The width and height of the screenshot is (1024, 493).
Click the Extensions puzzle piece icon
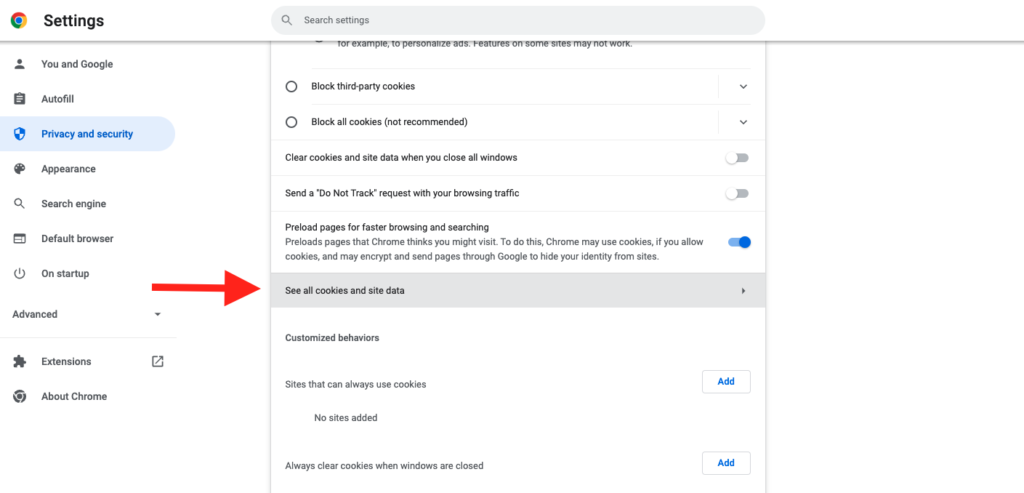point(19,362)
